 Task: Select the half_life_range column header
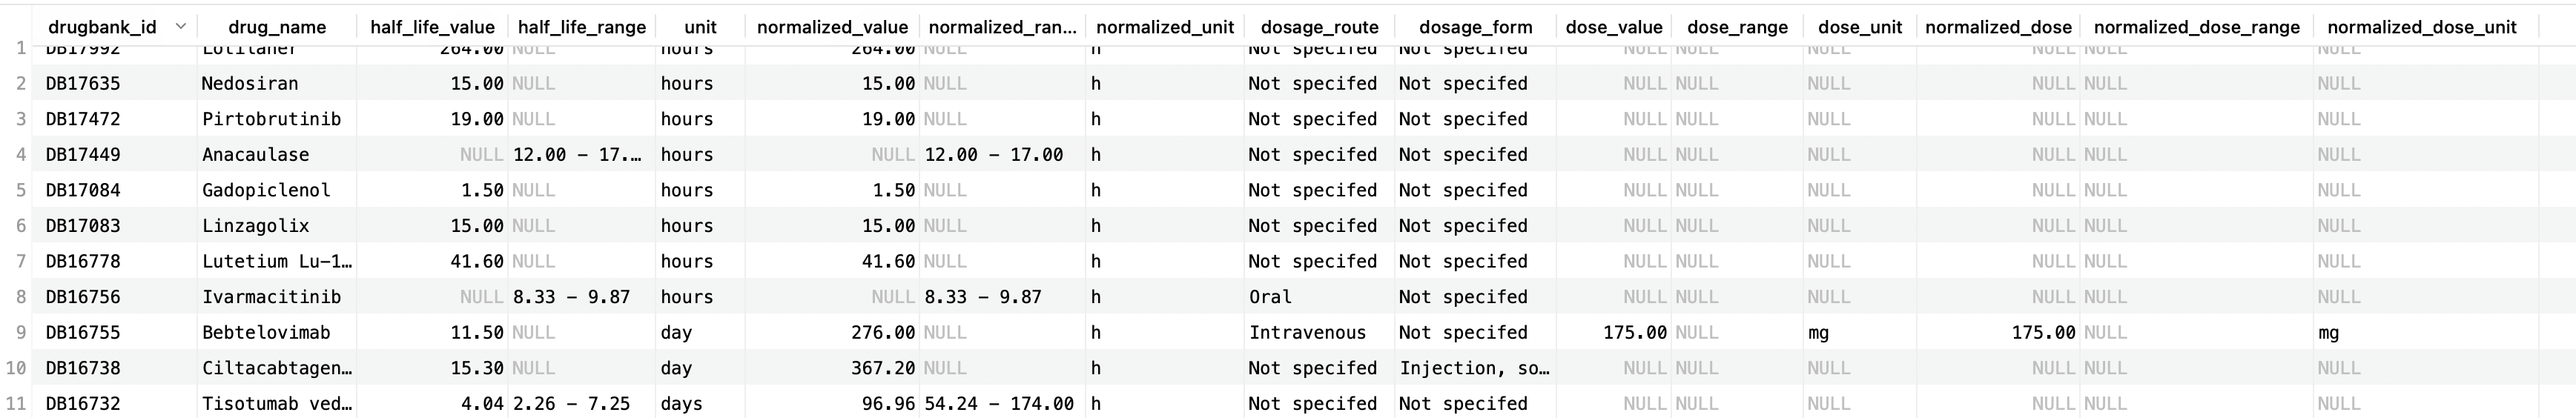click(581, 27)
